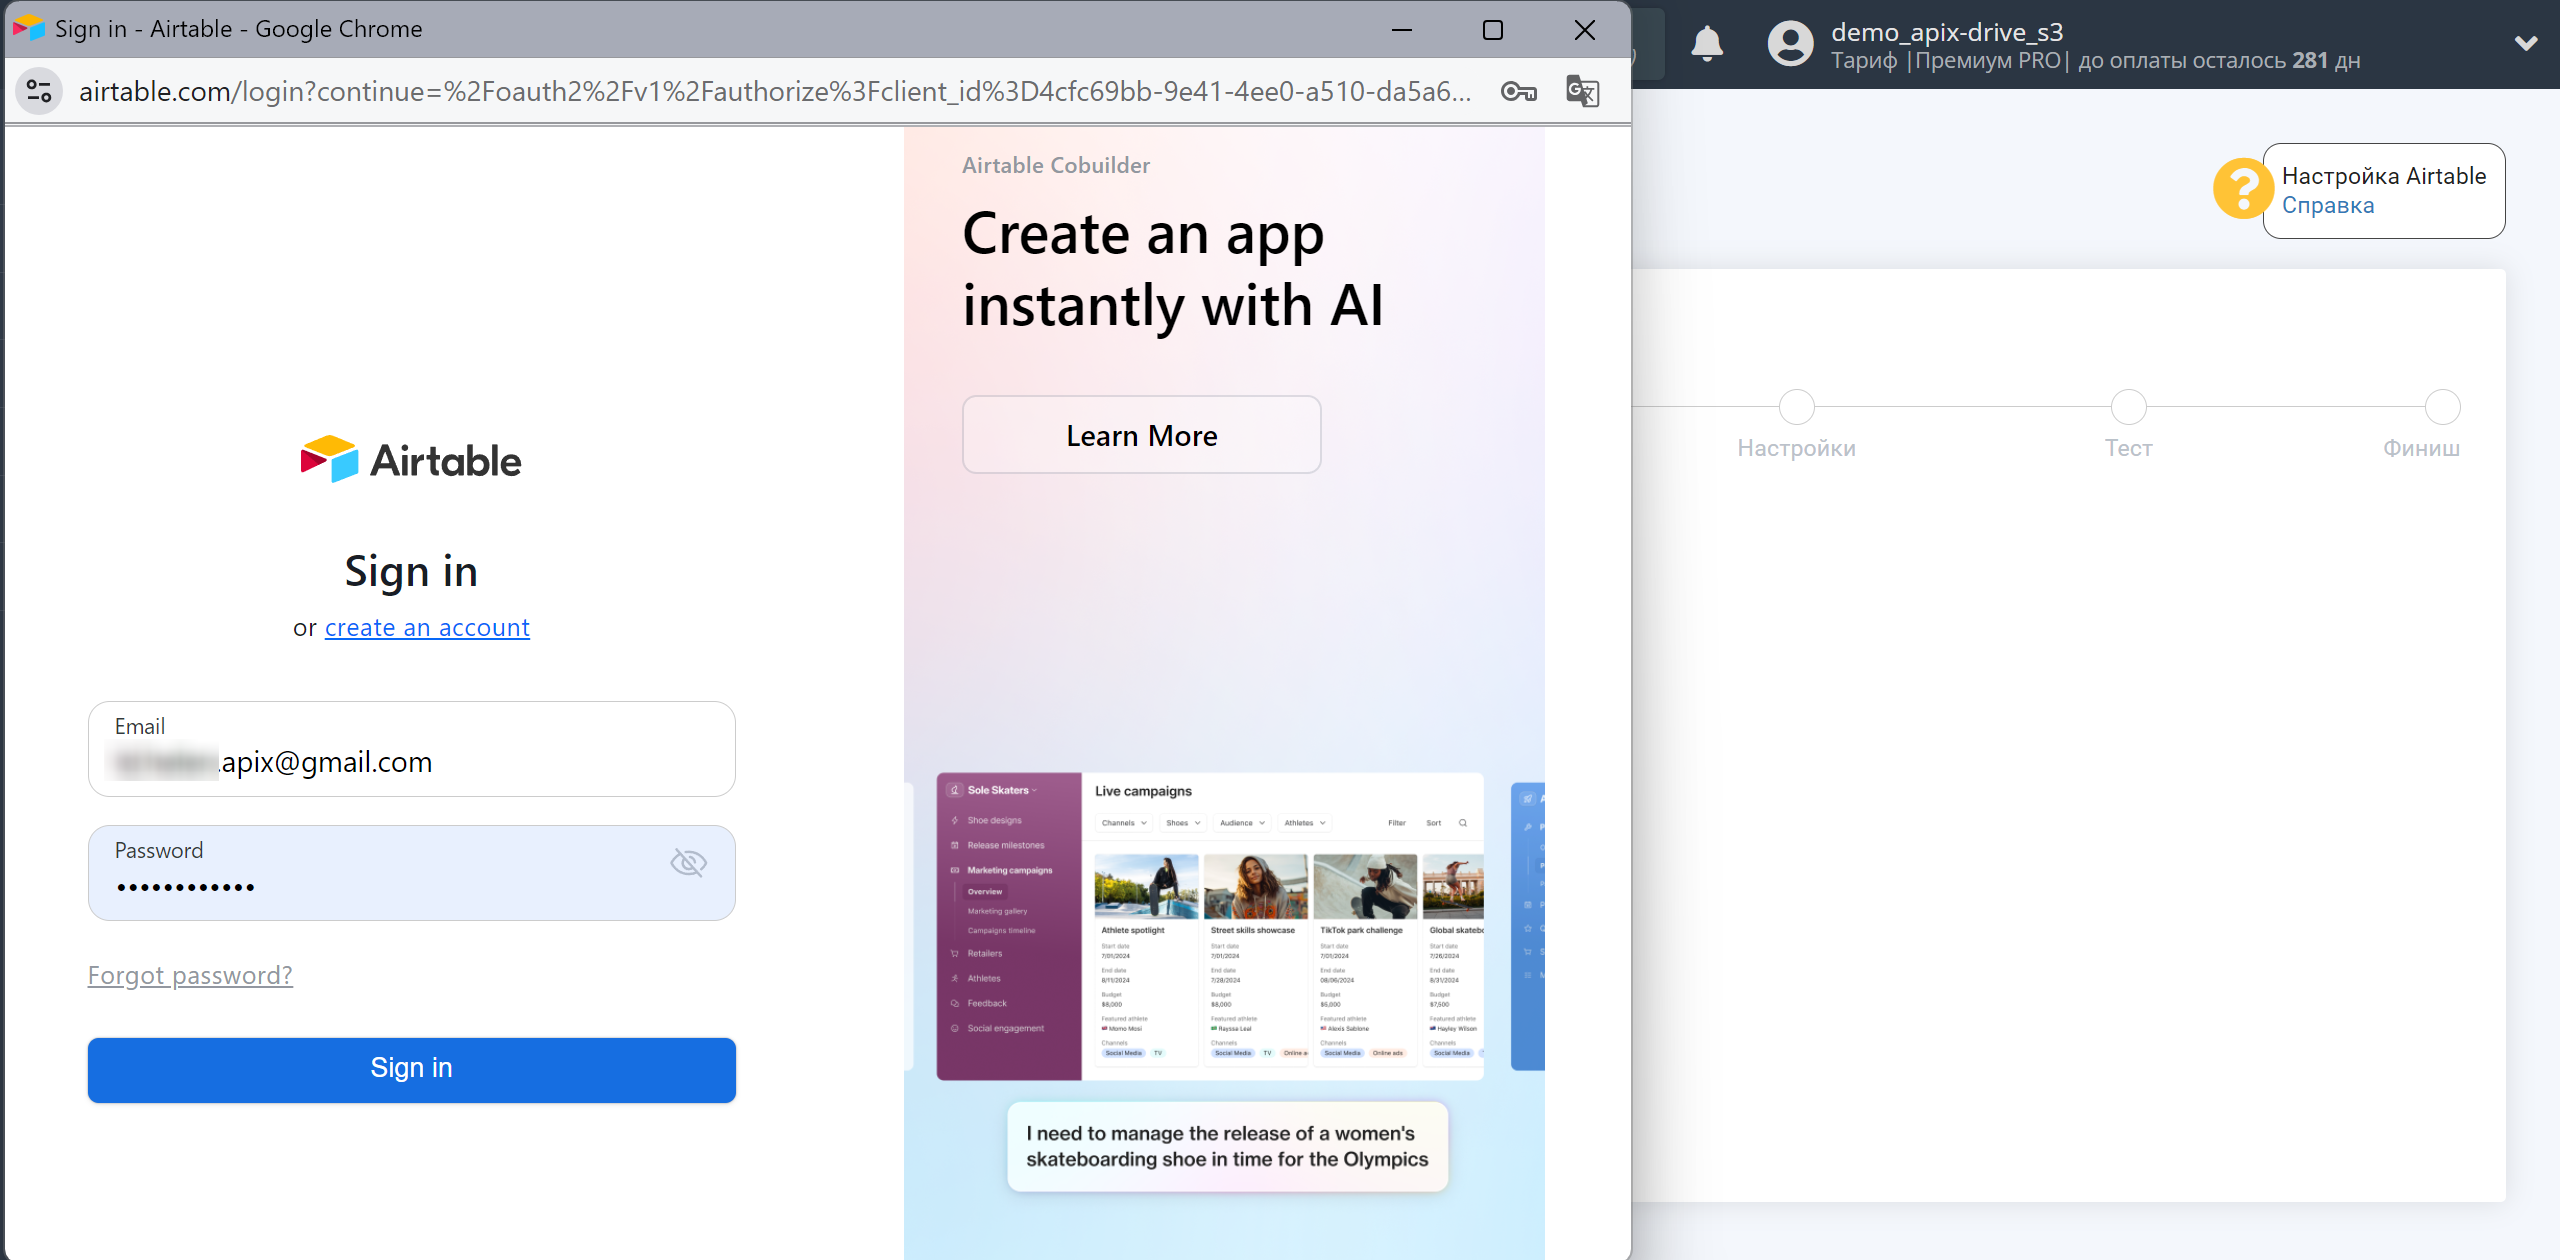Image resolution: width=2560 pixels, height=1260 pixels.
Task: Click the blue Sign in button
Action: coord(412,1070)
